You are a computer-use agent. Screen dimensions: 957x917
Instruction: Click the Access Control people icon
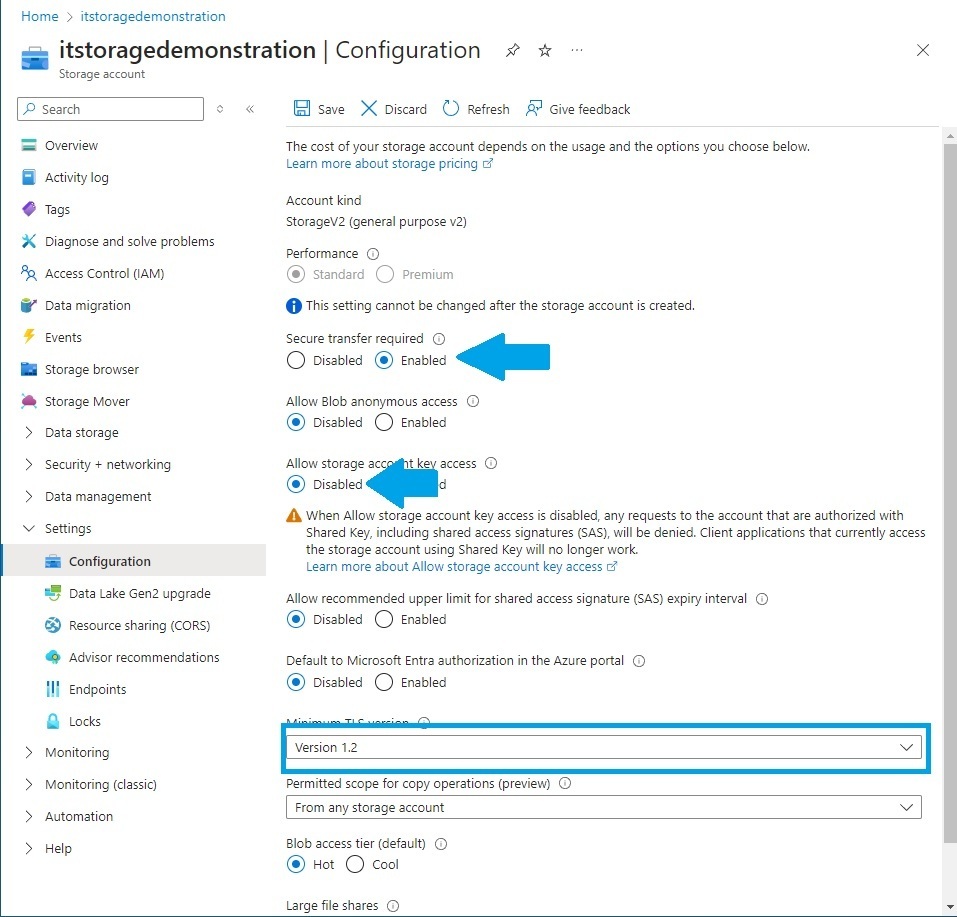(x=29, y=273)
